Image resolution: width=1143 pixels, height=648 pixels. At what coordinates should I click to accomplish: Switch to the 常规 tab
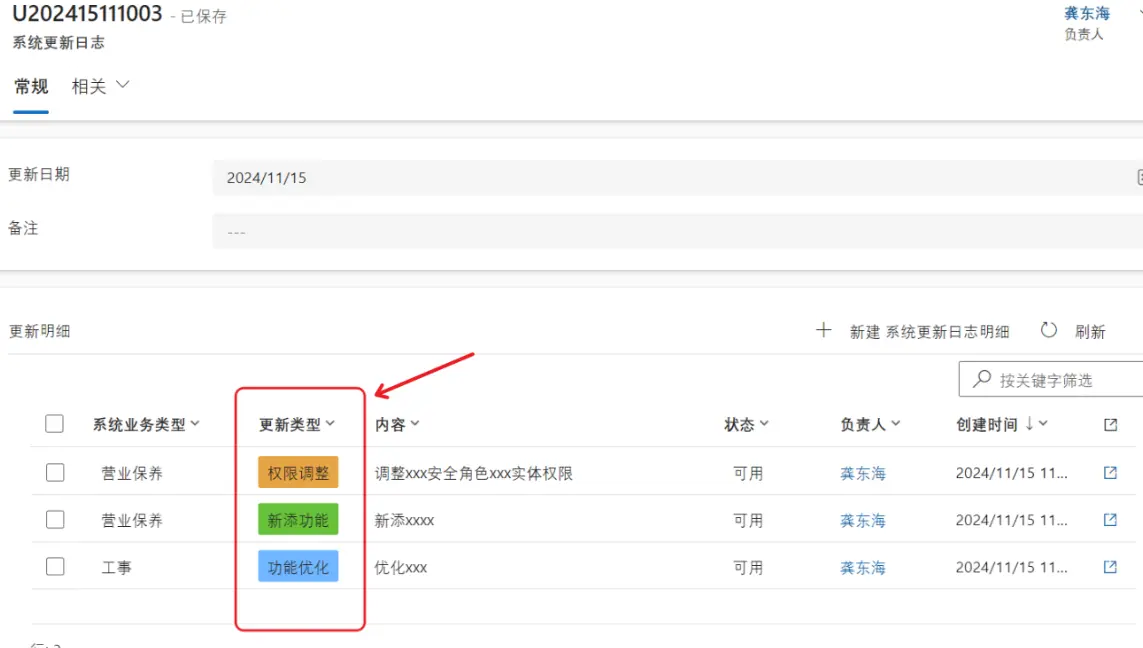(x=31, y=86)
